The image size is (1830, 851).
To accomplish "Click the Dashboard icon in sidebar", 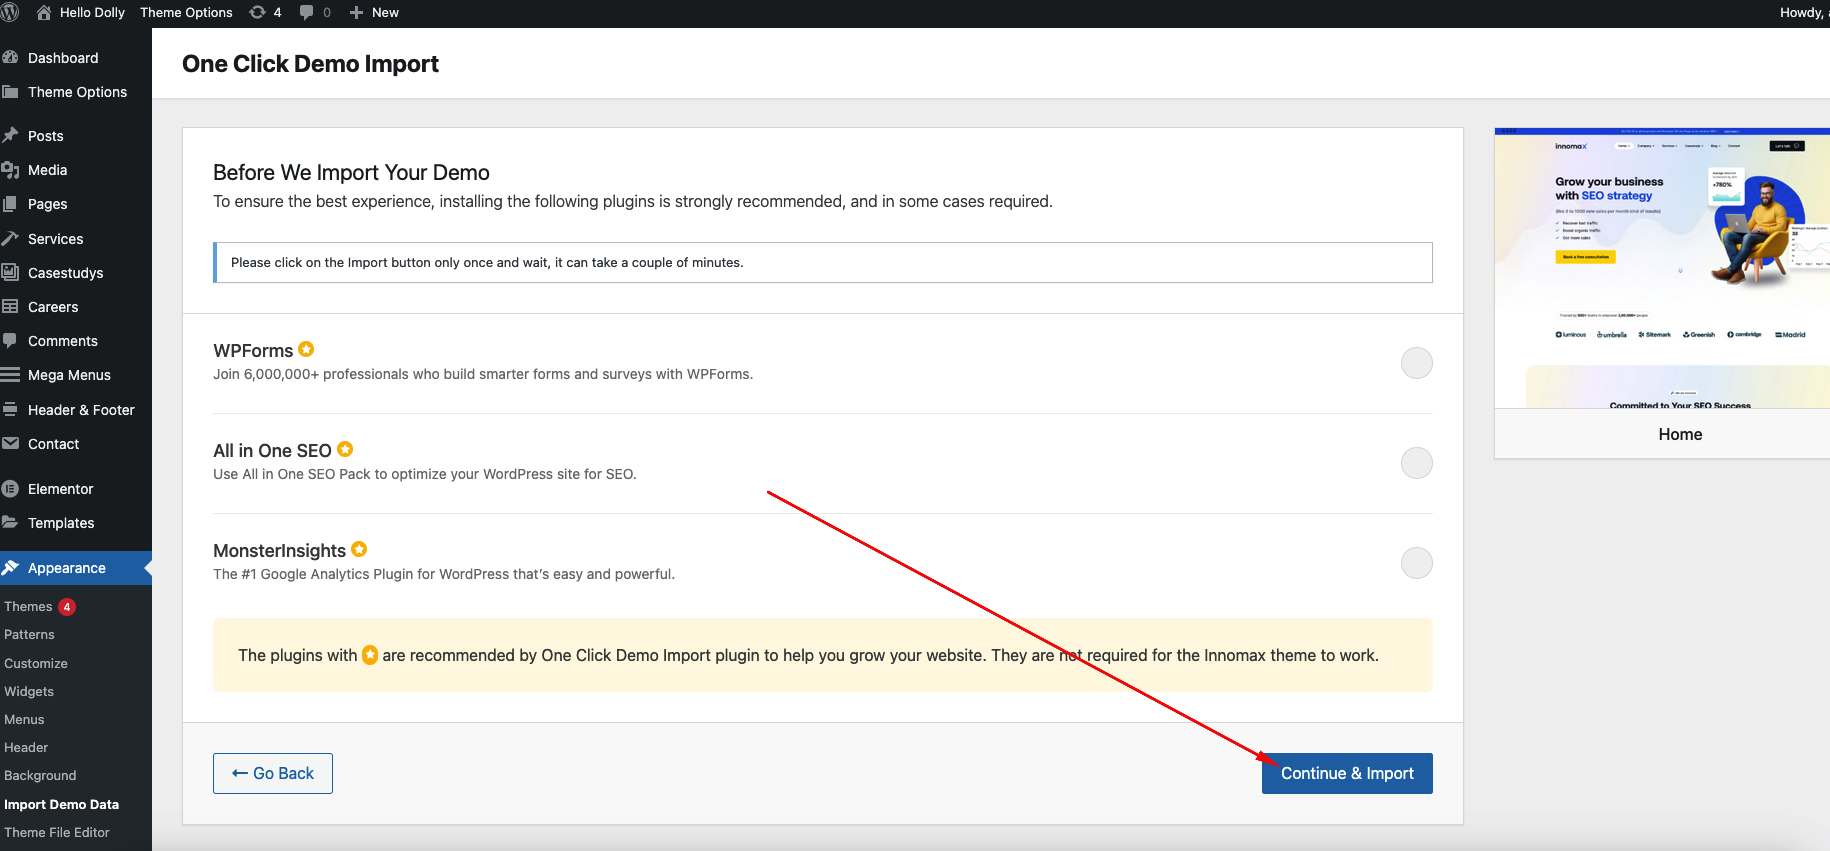I will [x=11, y=58].
